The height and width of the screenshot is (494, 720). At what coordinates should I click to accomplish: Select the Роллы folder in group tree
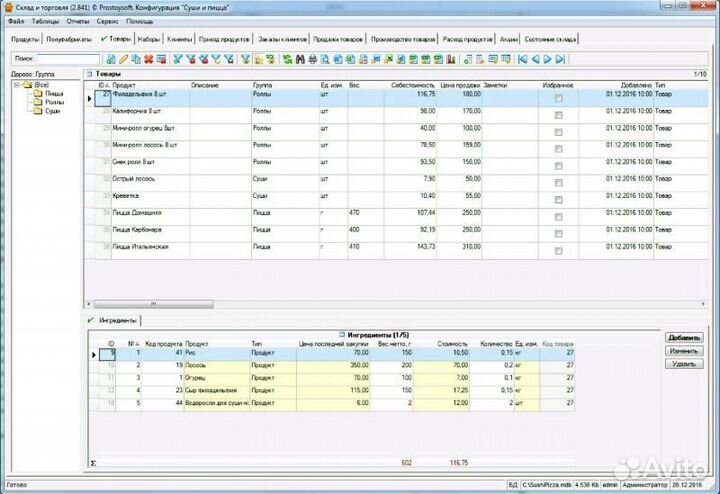[52, 102]
